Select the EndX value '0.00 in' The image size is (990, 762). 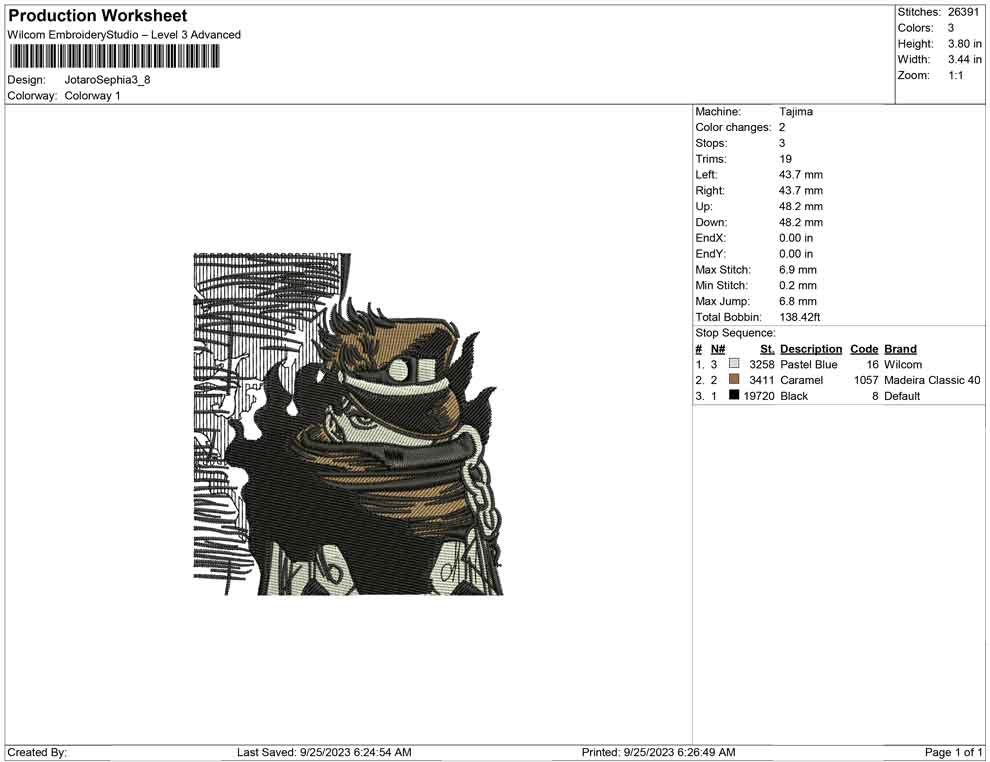pyautogui.click(x=796, y=238)
